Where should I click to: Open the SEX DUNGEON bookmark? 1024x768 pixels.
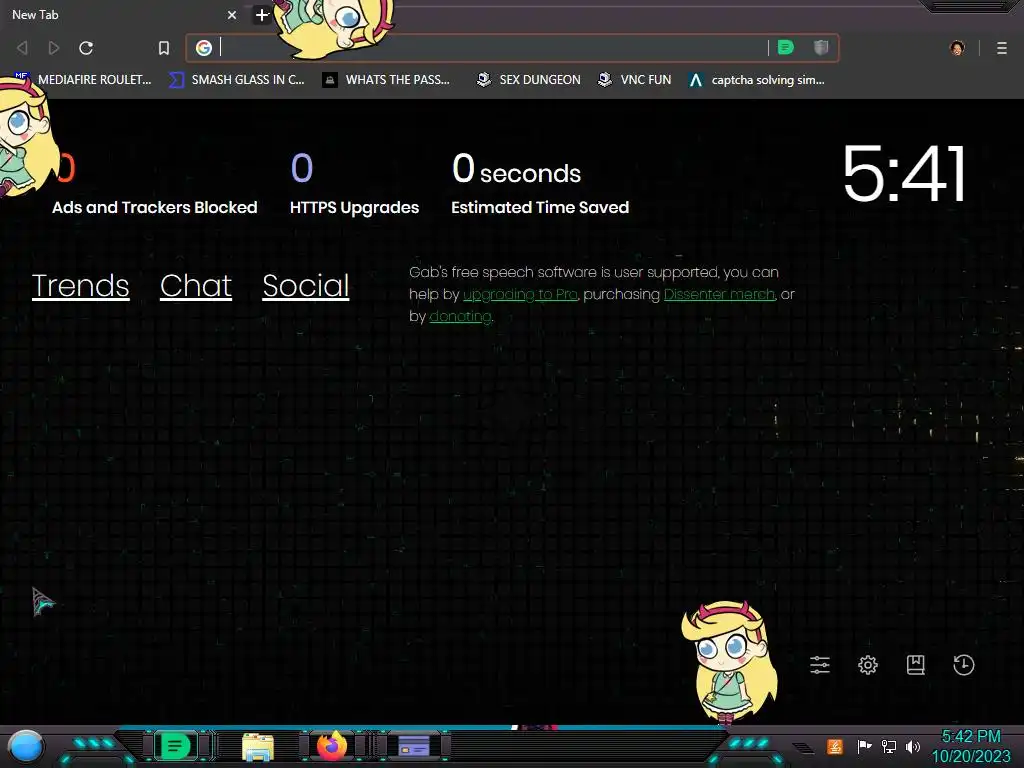[x=528, y=80]
